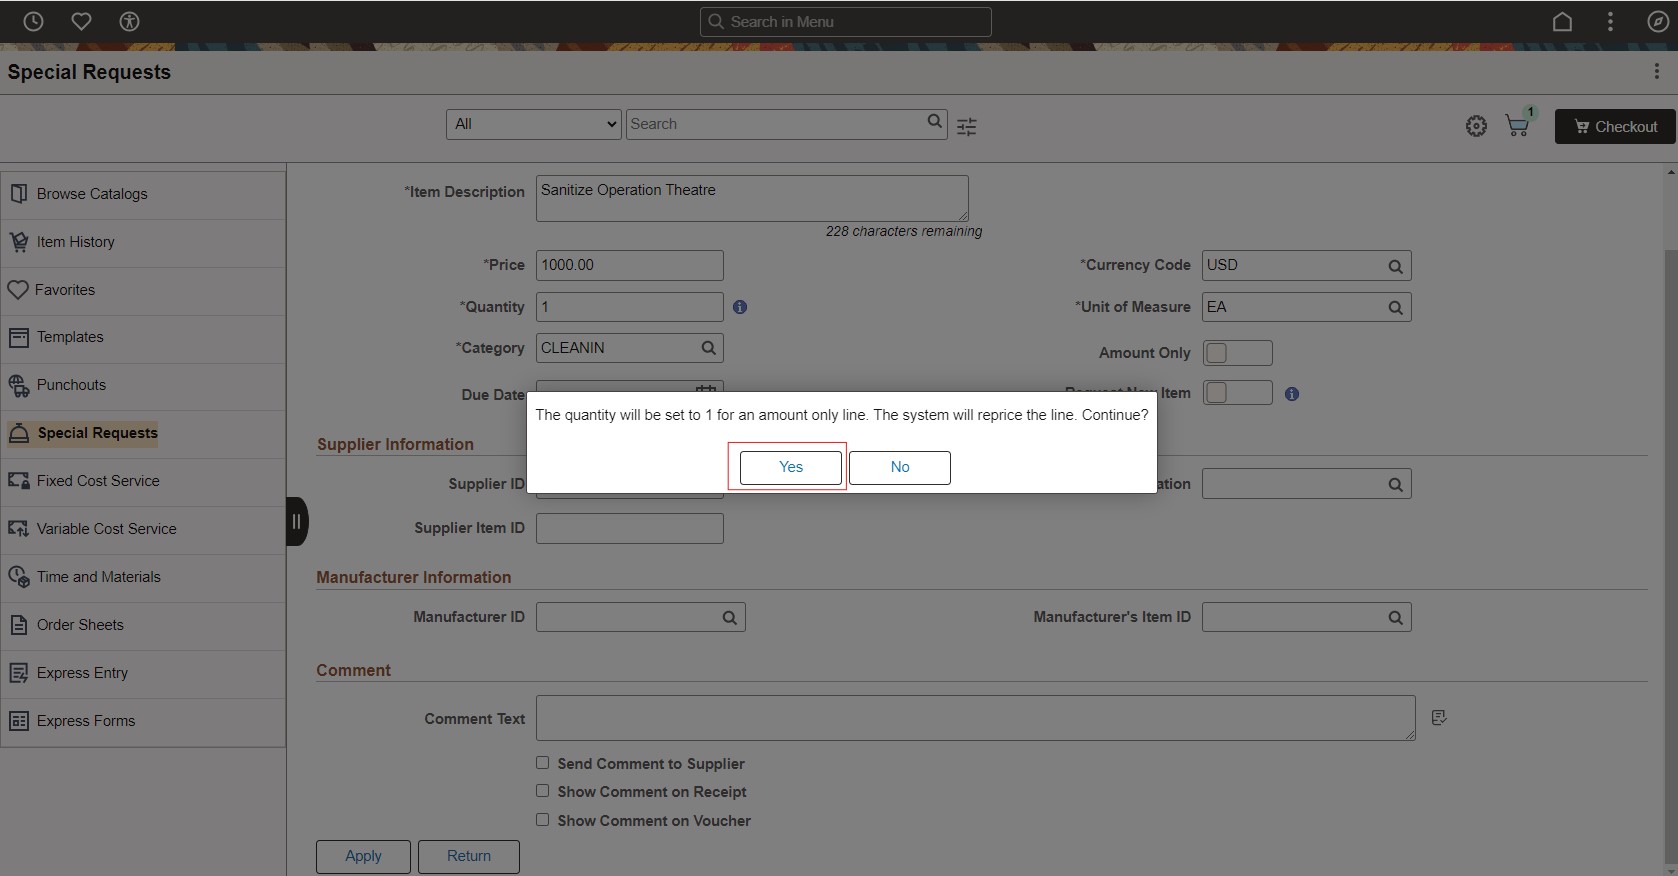
Task: Open the requisition settings gear icon
Action: [1476, 126]
